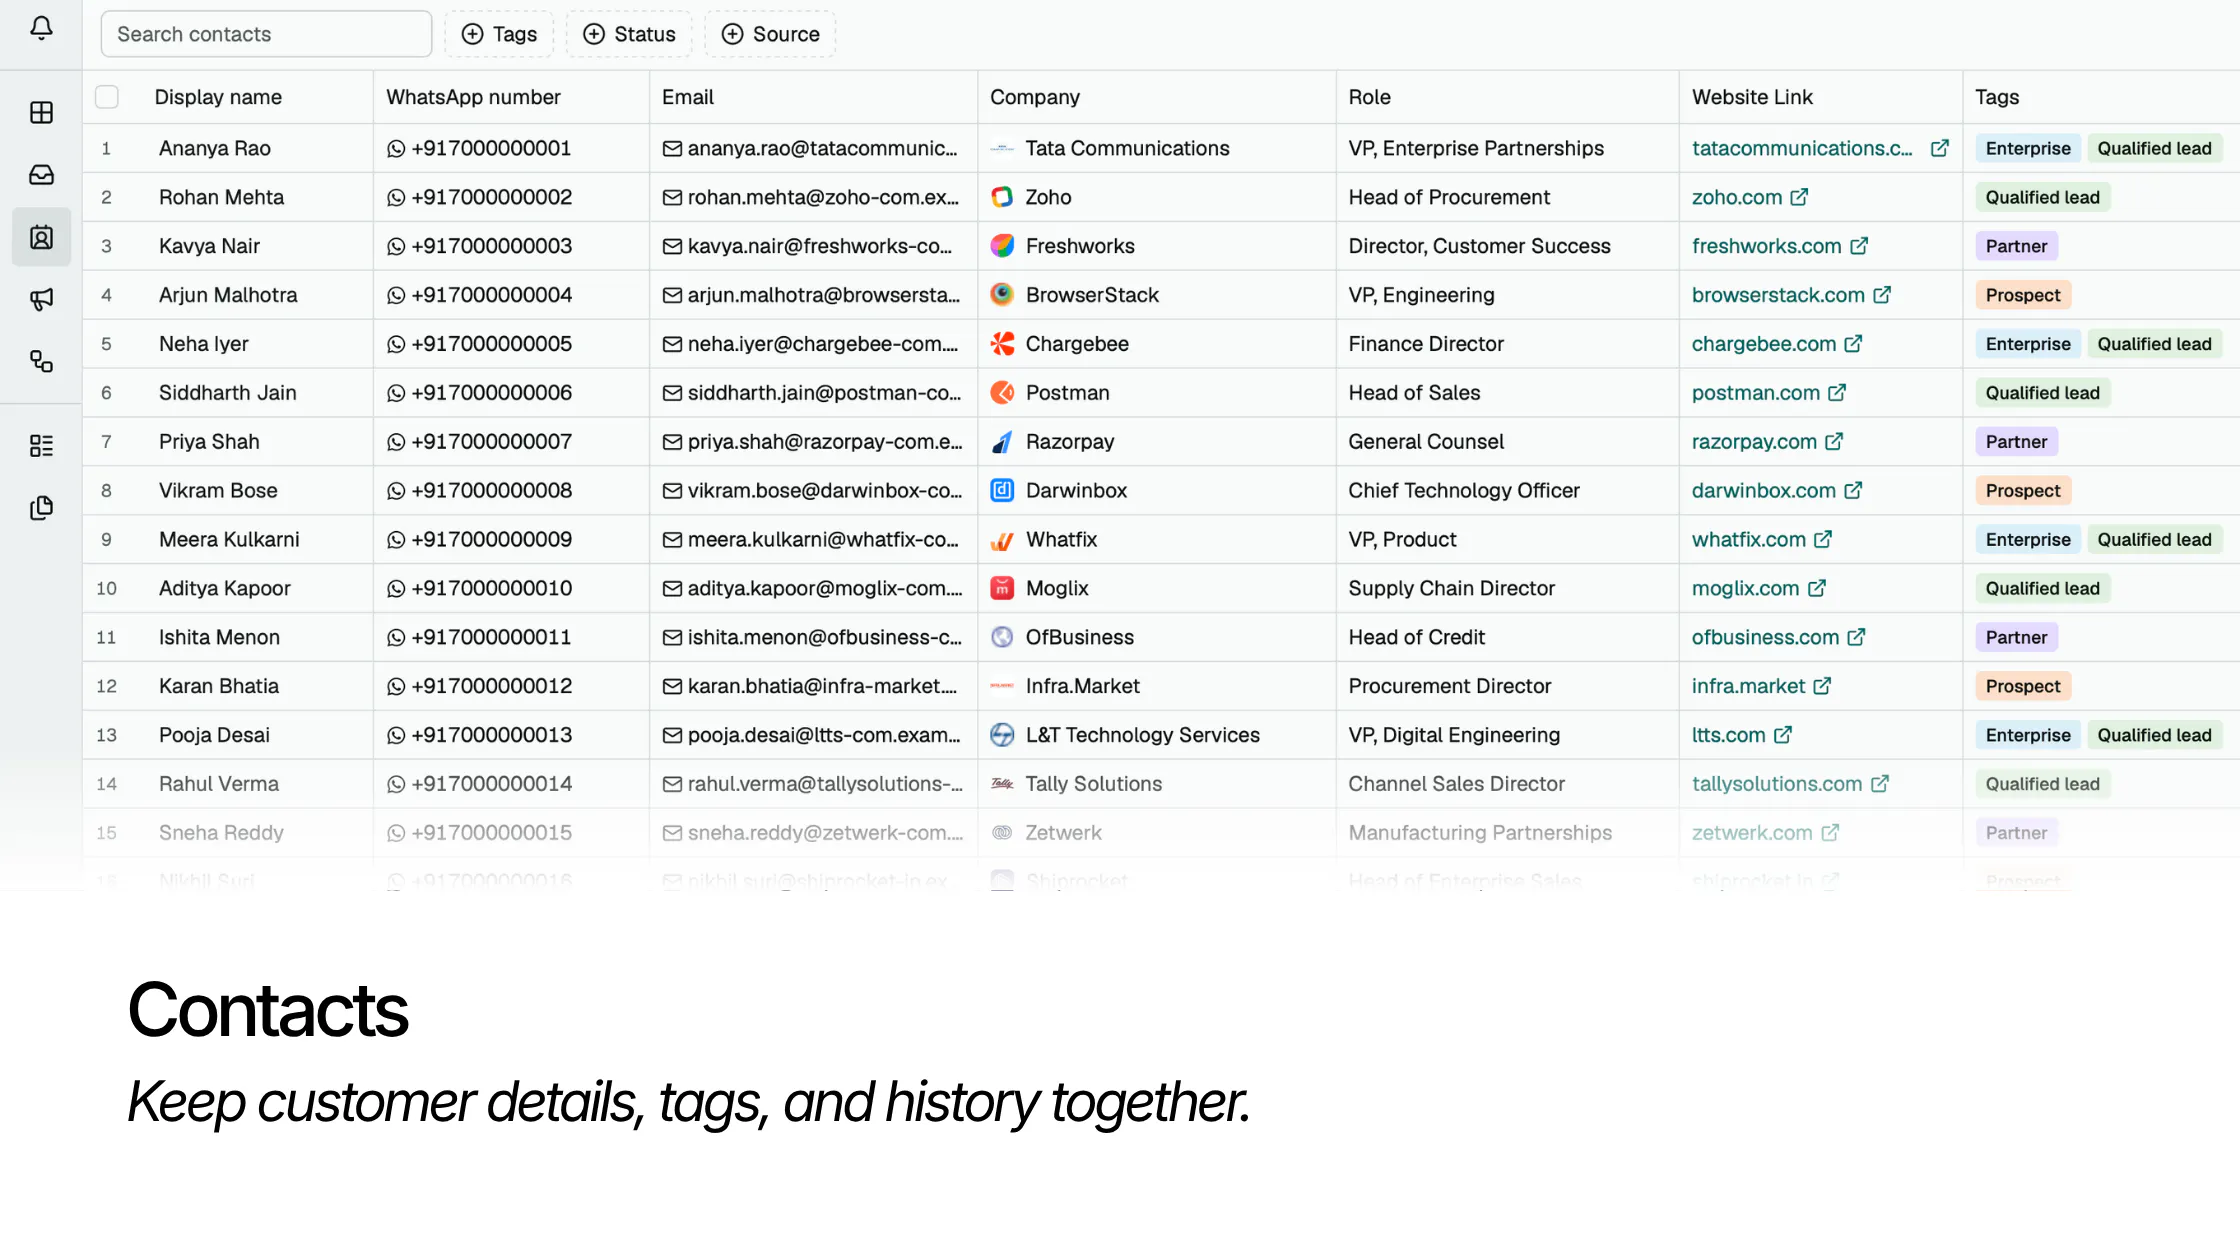Click email neha.iyer@chargebee-com...
Viewport: 2240px width, 1260px height.
coord(822,344)
